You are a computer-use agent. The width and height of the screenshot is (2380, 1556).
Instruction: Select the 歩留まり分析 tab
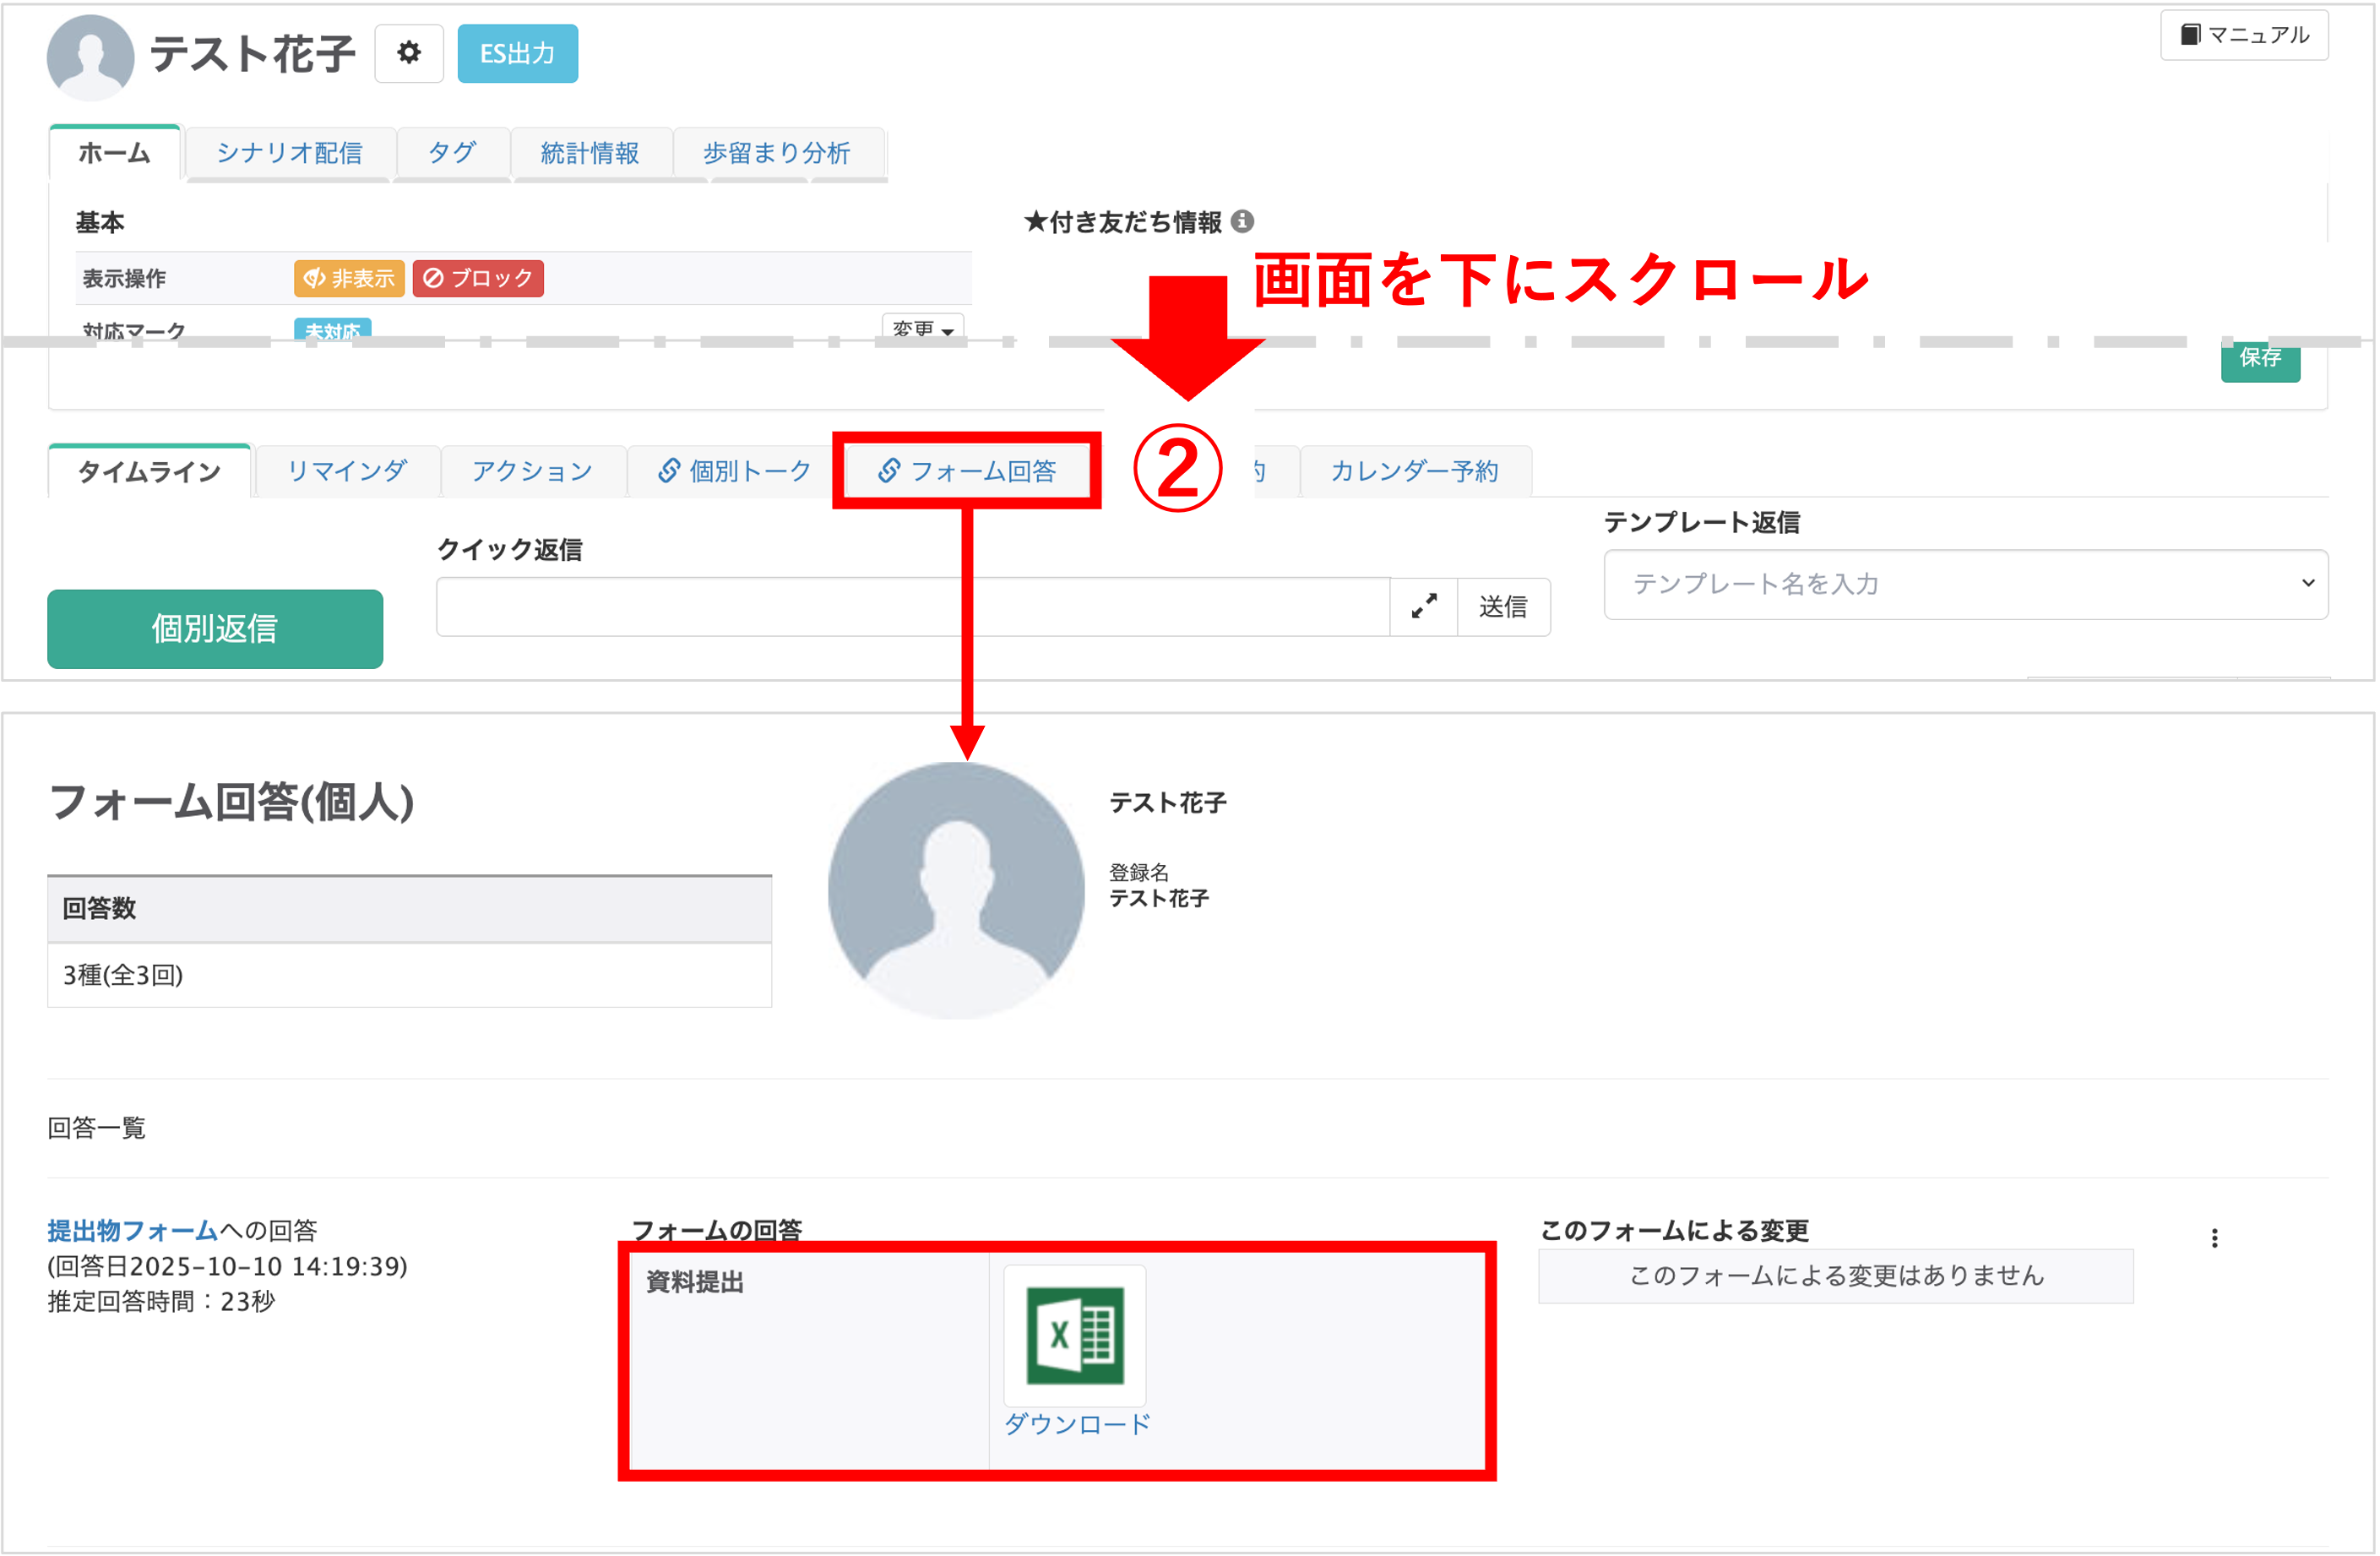coord(776,153)
